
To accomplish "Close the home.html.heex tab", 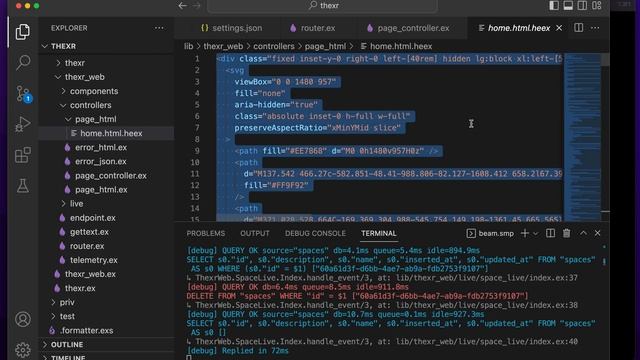I will point(559,28).
